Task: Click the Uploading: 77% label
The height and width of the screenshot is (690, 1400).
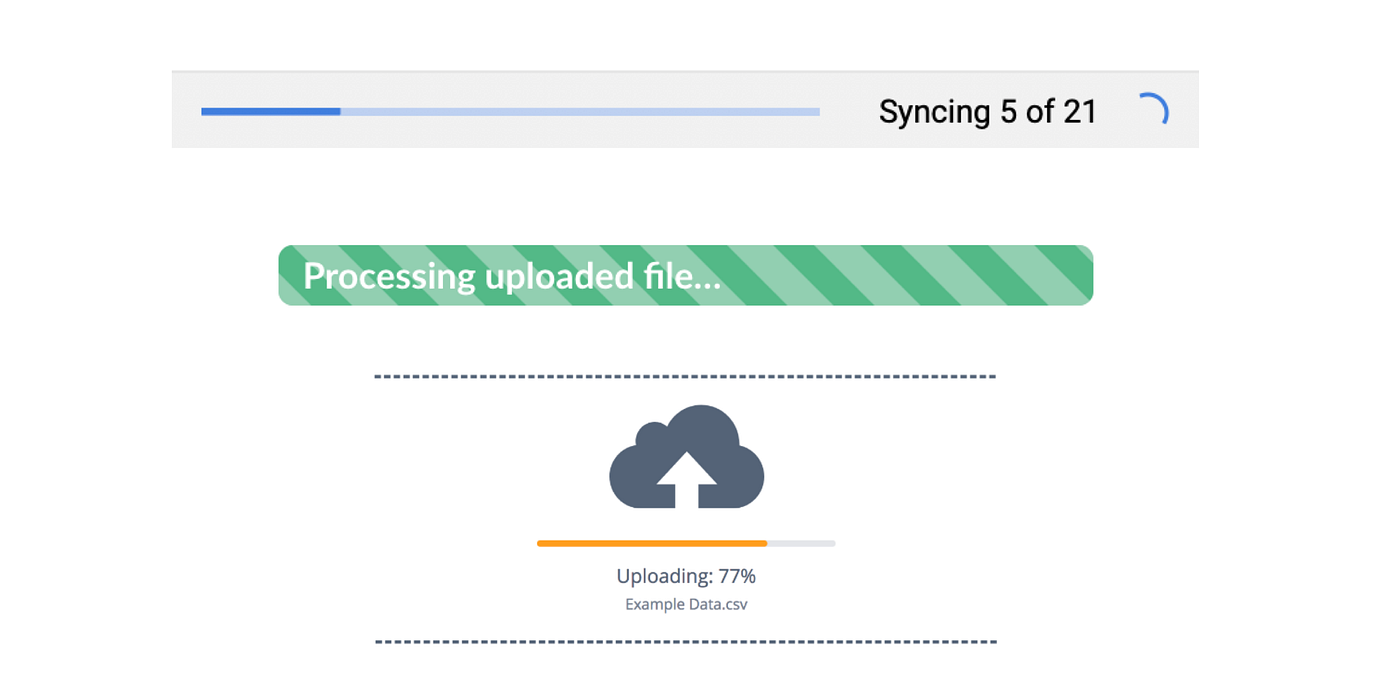Action: [686, 576]
